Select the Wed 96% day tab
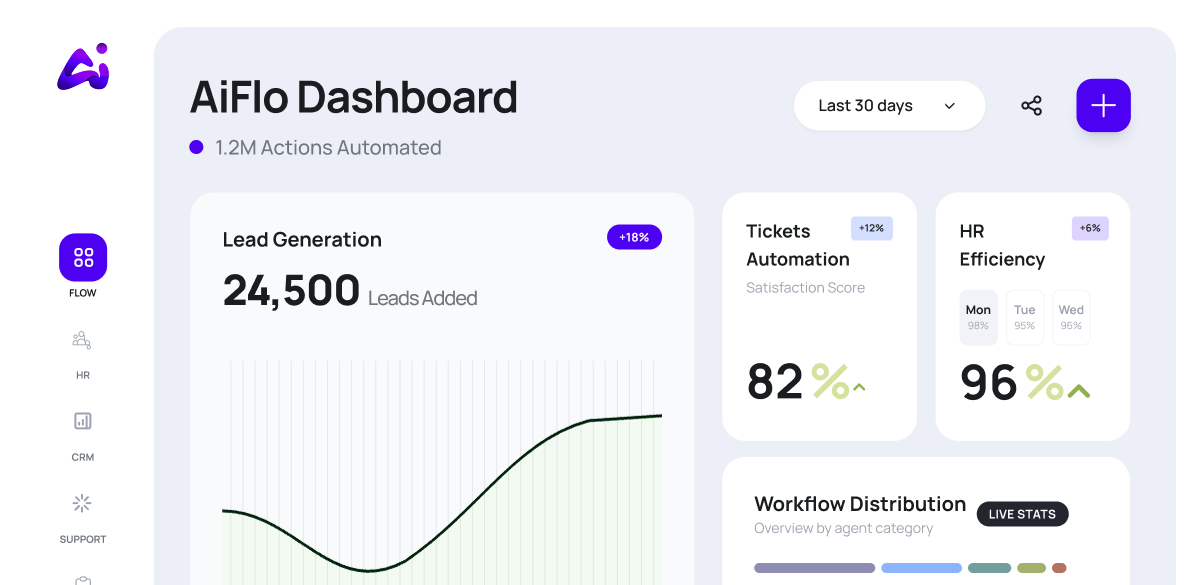The image size is (1200, 585). click(1071, 317)
